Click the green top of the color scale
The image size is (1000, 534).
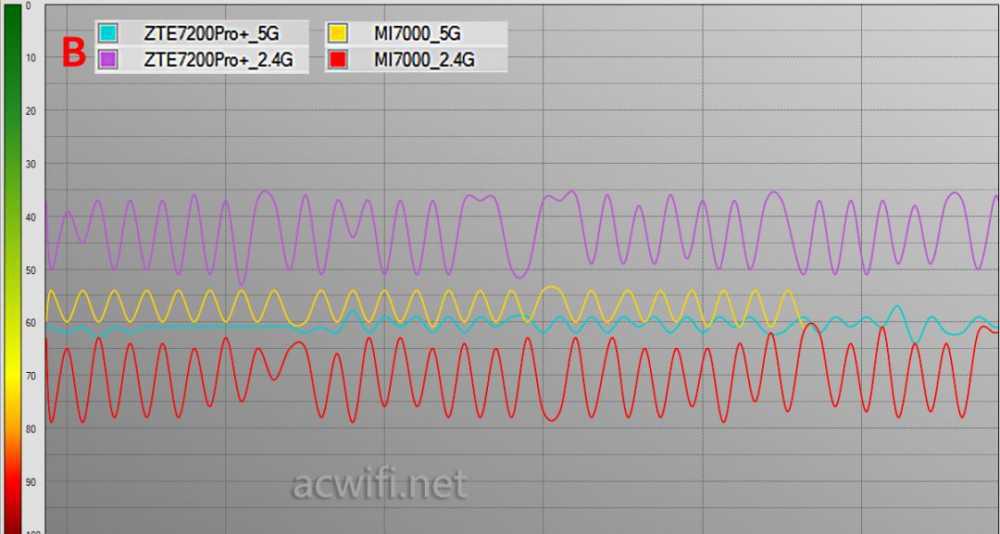click(13, 30)
